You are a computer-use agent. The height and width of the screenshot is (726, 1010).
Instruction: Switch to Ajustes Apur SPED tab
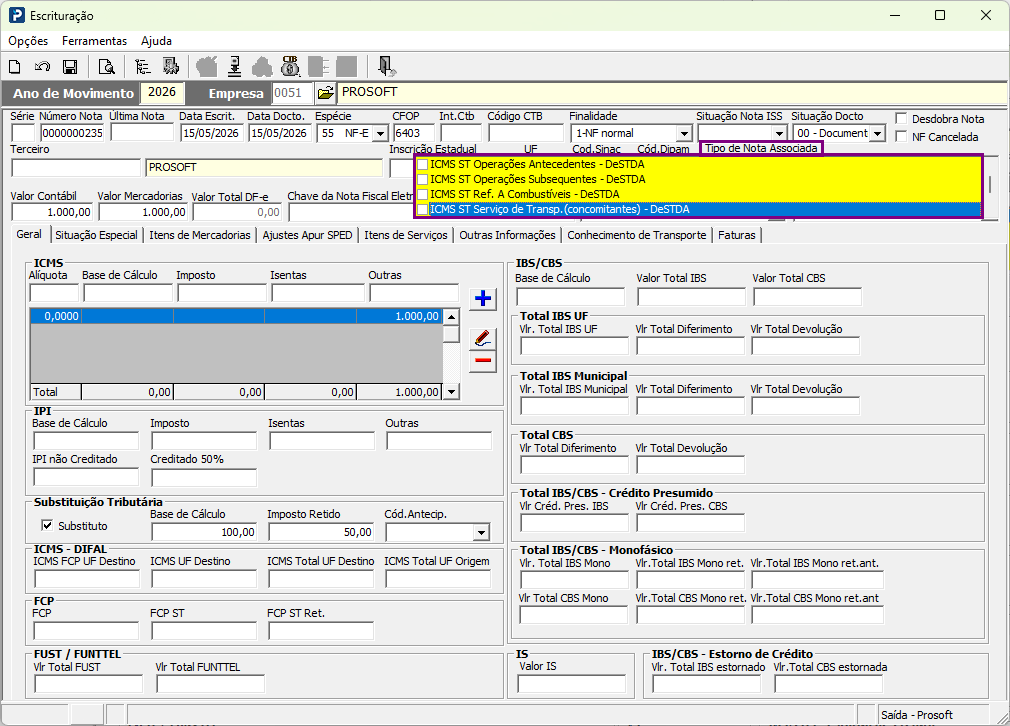[307, 235]
